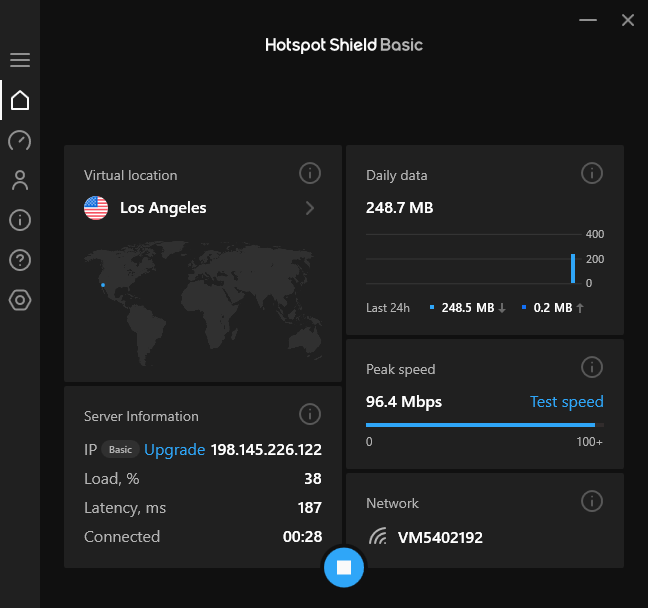Open the hamburger menu in sidebar
Viewport: 648px width, 608px height.
click(20, 60)
